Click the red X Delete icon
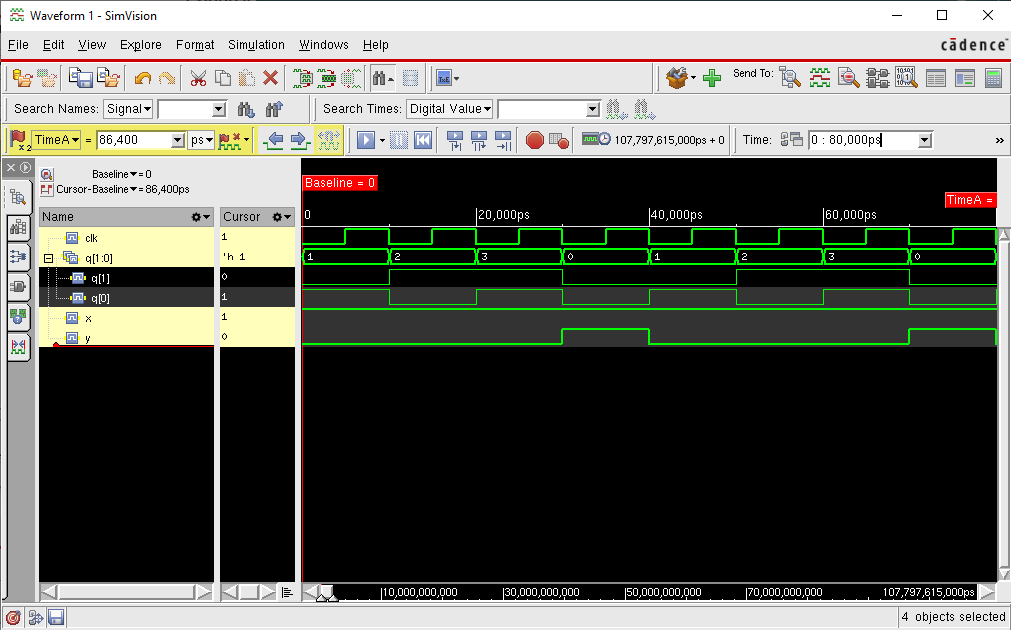Screen dimensions: 1011x630 269,78
